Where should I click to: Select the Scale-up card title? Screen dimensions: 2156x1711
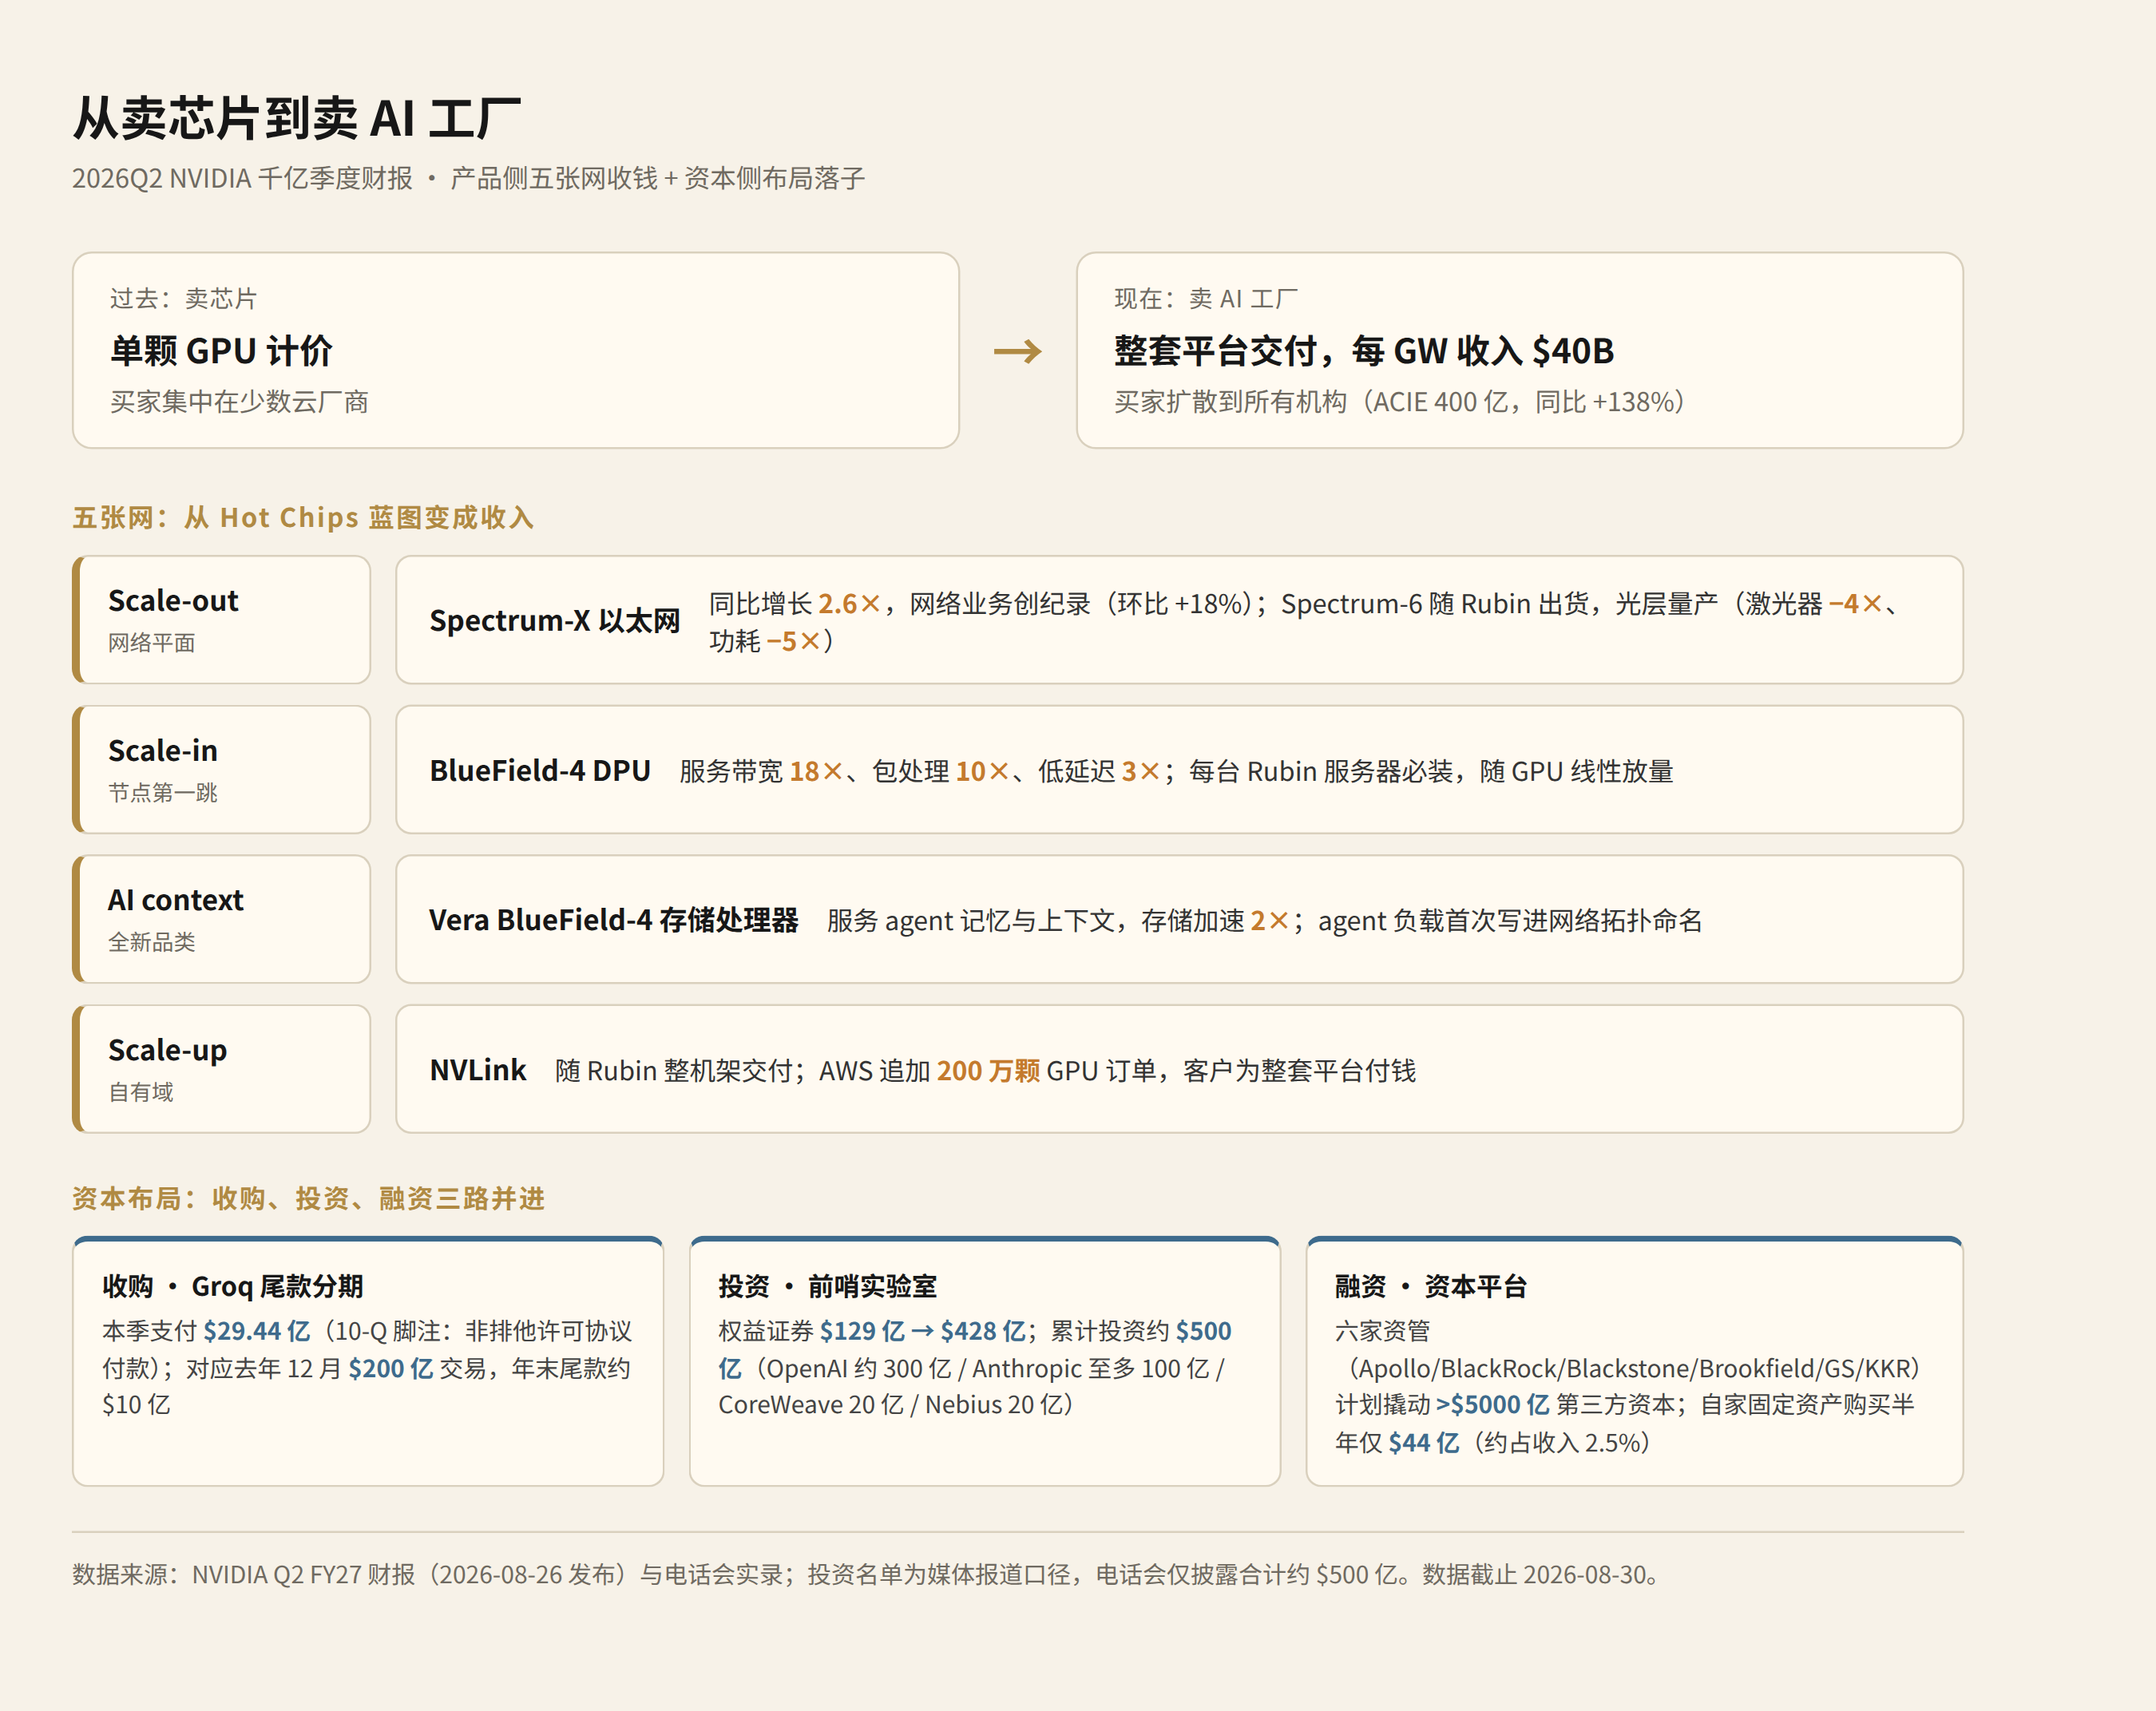click(x=168, y=1050)
